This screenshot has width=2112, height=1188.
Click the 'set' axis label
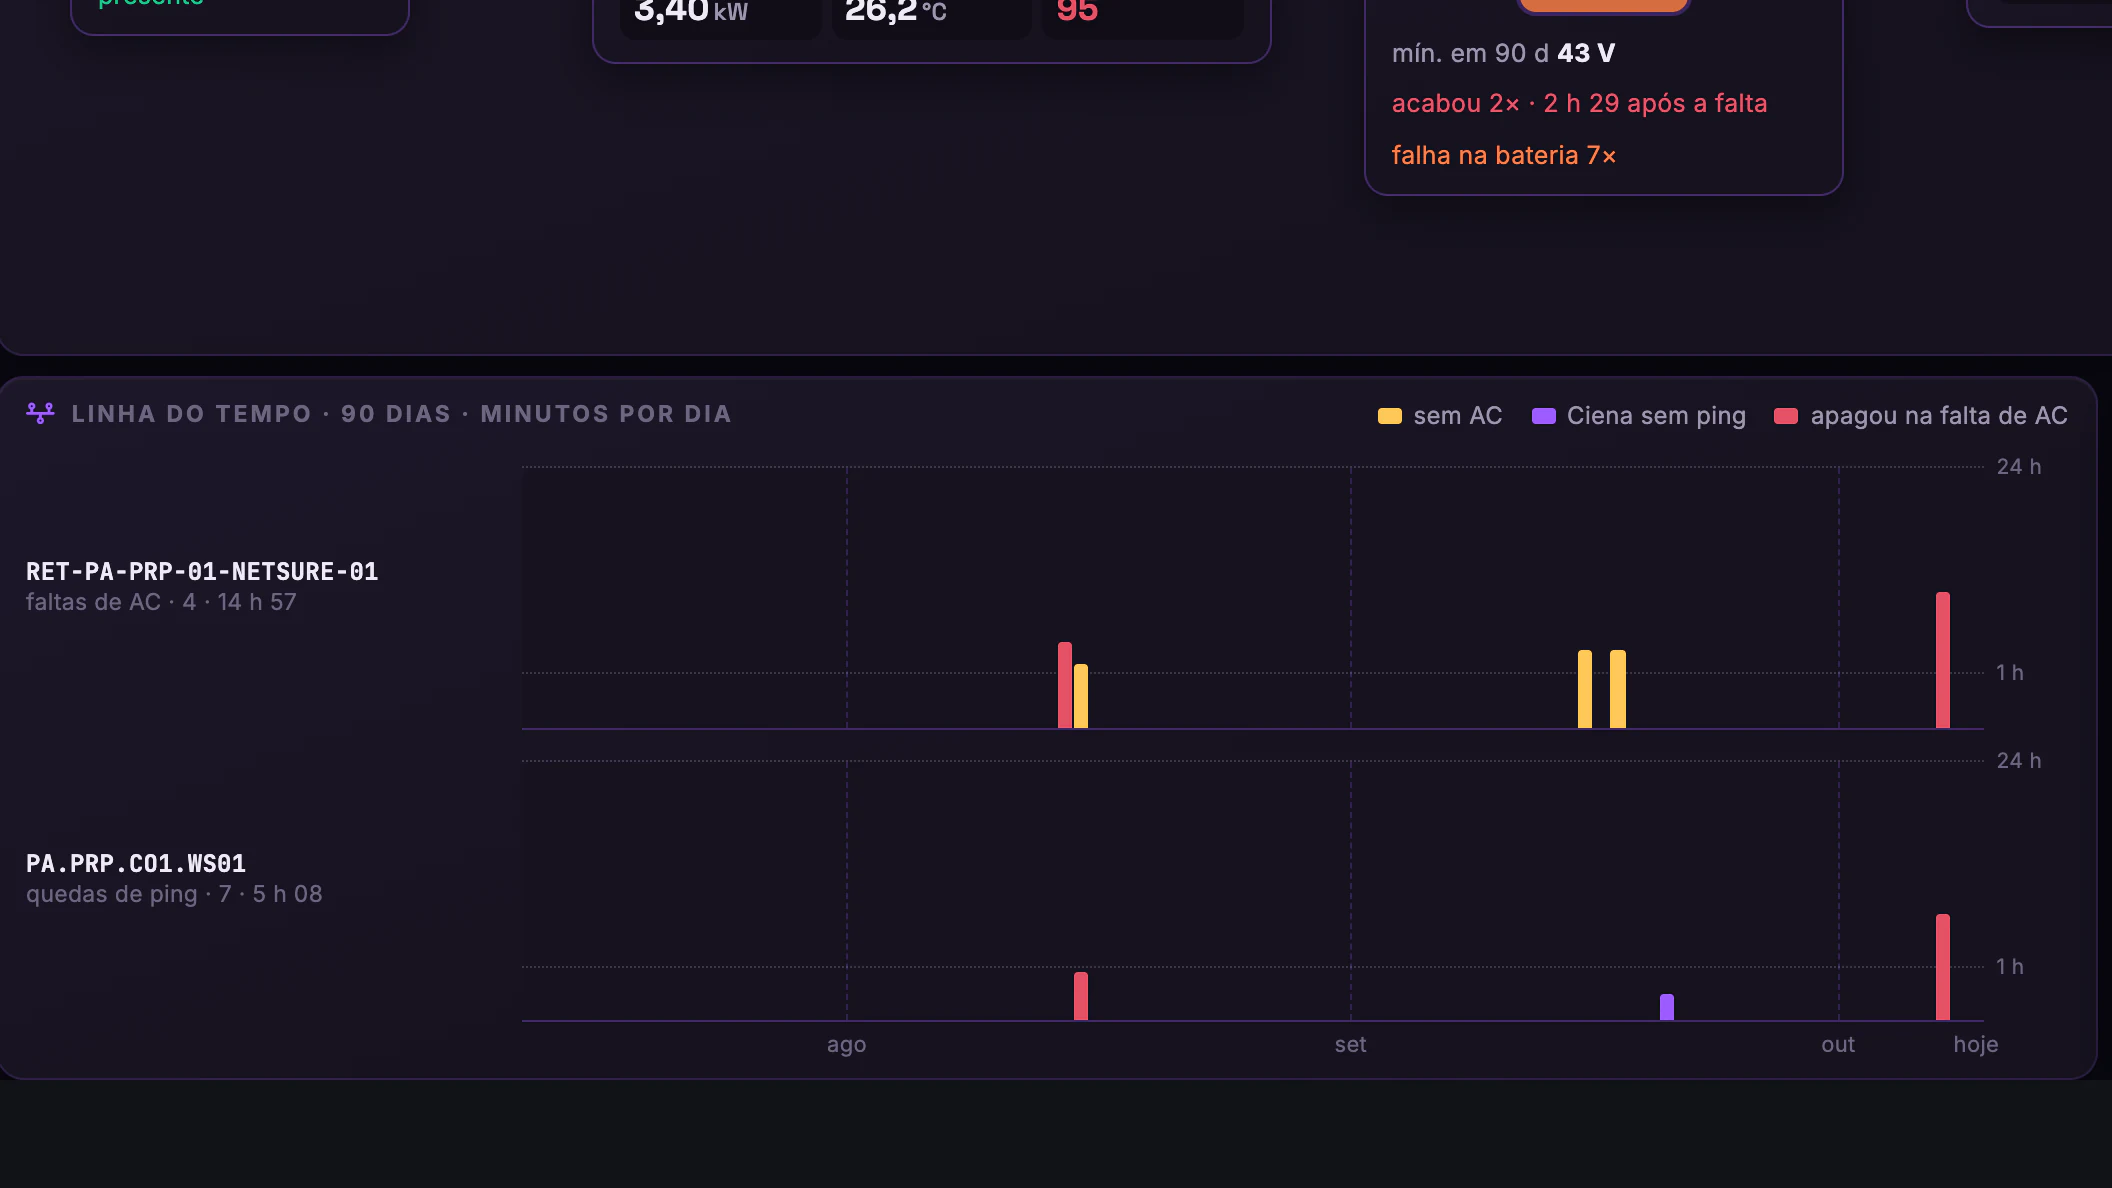point(1350,1045)
